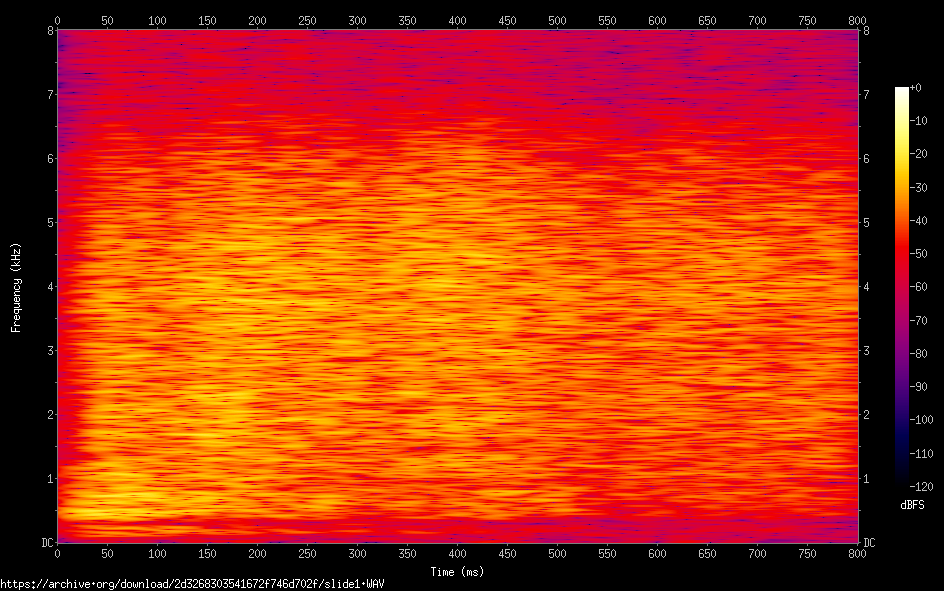
Task: Click the '-60' value on color scale
Action: pos(922,286)
